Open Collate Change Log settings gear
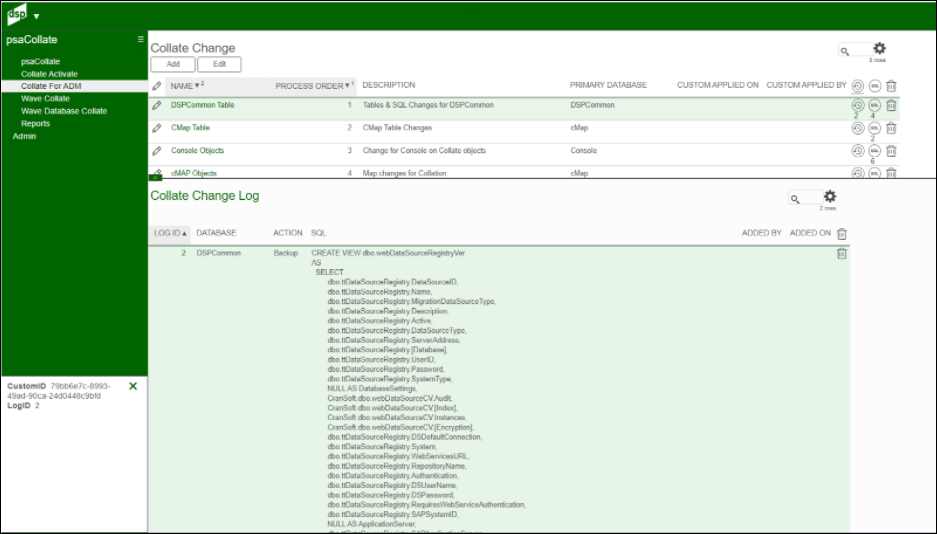Viewport: 937px width, 534px height. pyautogui.click(x=830, y=197)
